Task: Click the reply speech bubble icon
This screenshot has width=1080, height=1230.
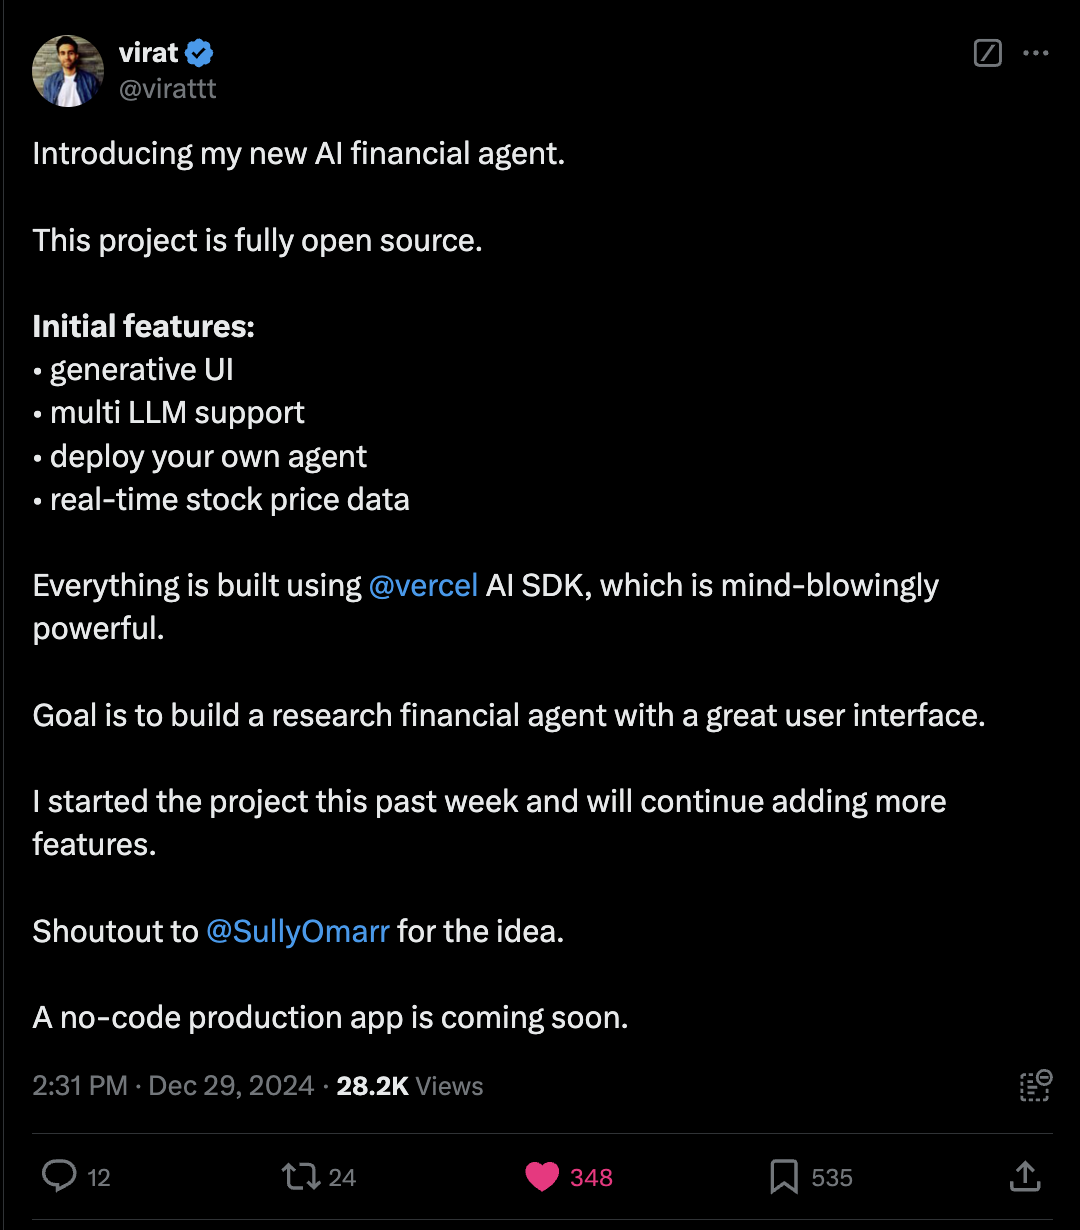Action: [x=59, y=1177]
